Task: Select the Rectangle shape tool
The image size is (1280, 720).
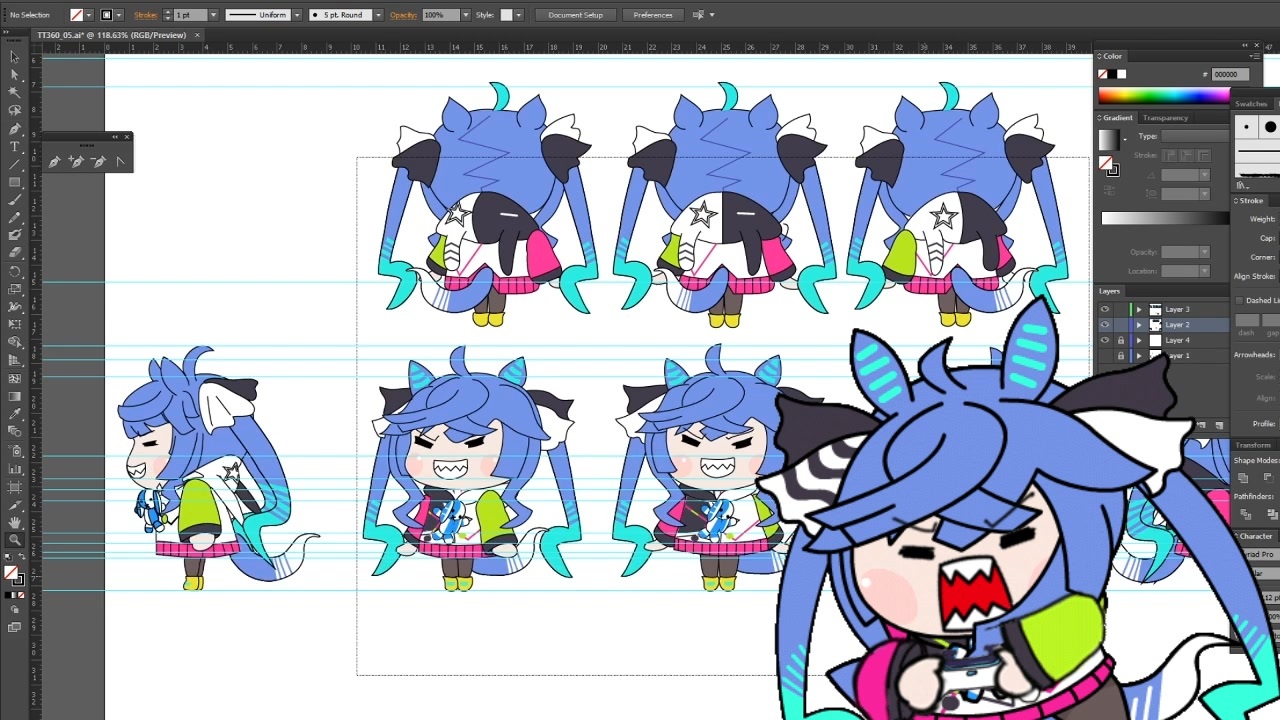Action: click(x=14, y=182)
